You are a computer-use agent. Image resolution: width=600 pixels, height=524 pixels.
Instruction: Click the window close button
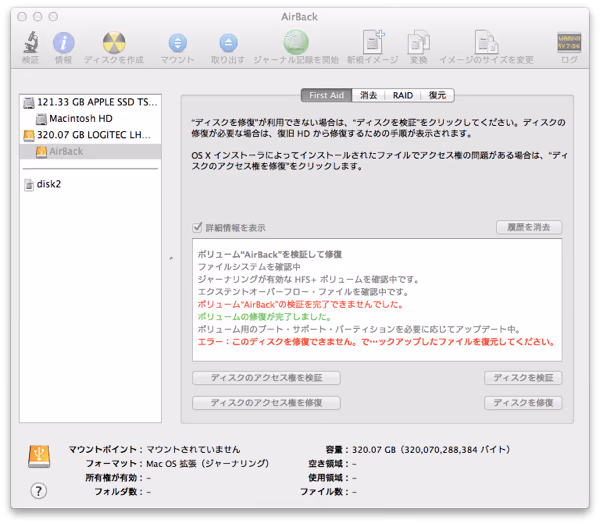coord(22,16)
